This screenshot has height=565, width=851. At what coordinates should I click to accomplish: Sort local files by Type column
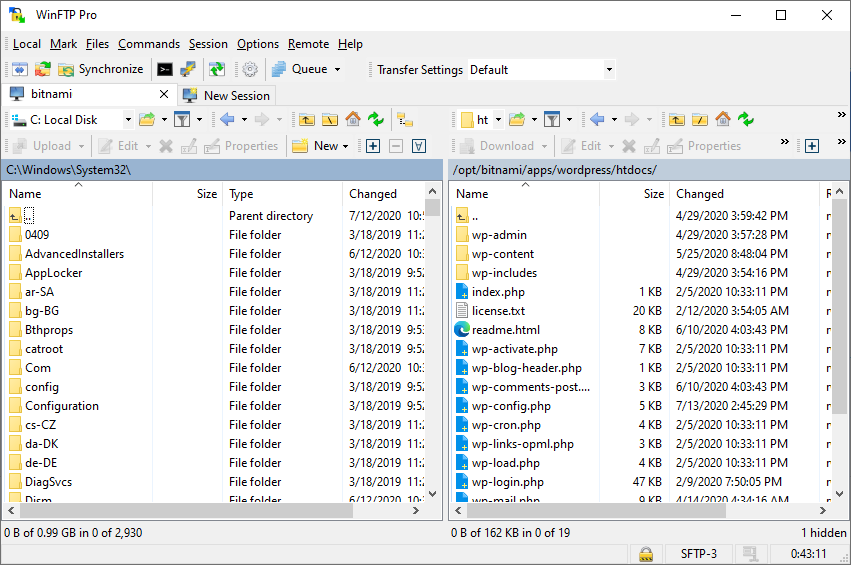click(x=282, y=194)
